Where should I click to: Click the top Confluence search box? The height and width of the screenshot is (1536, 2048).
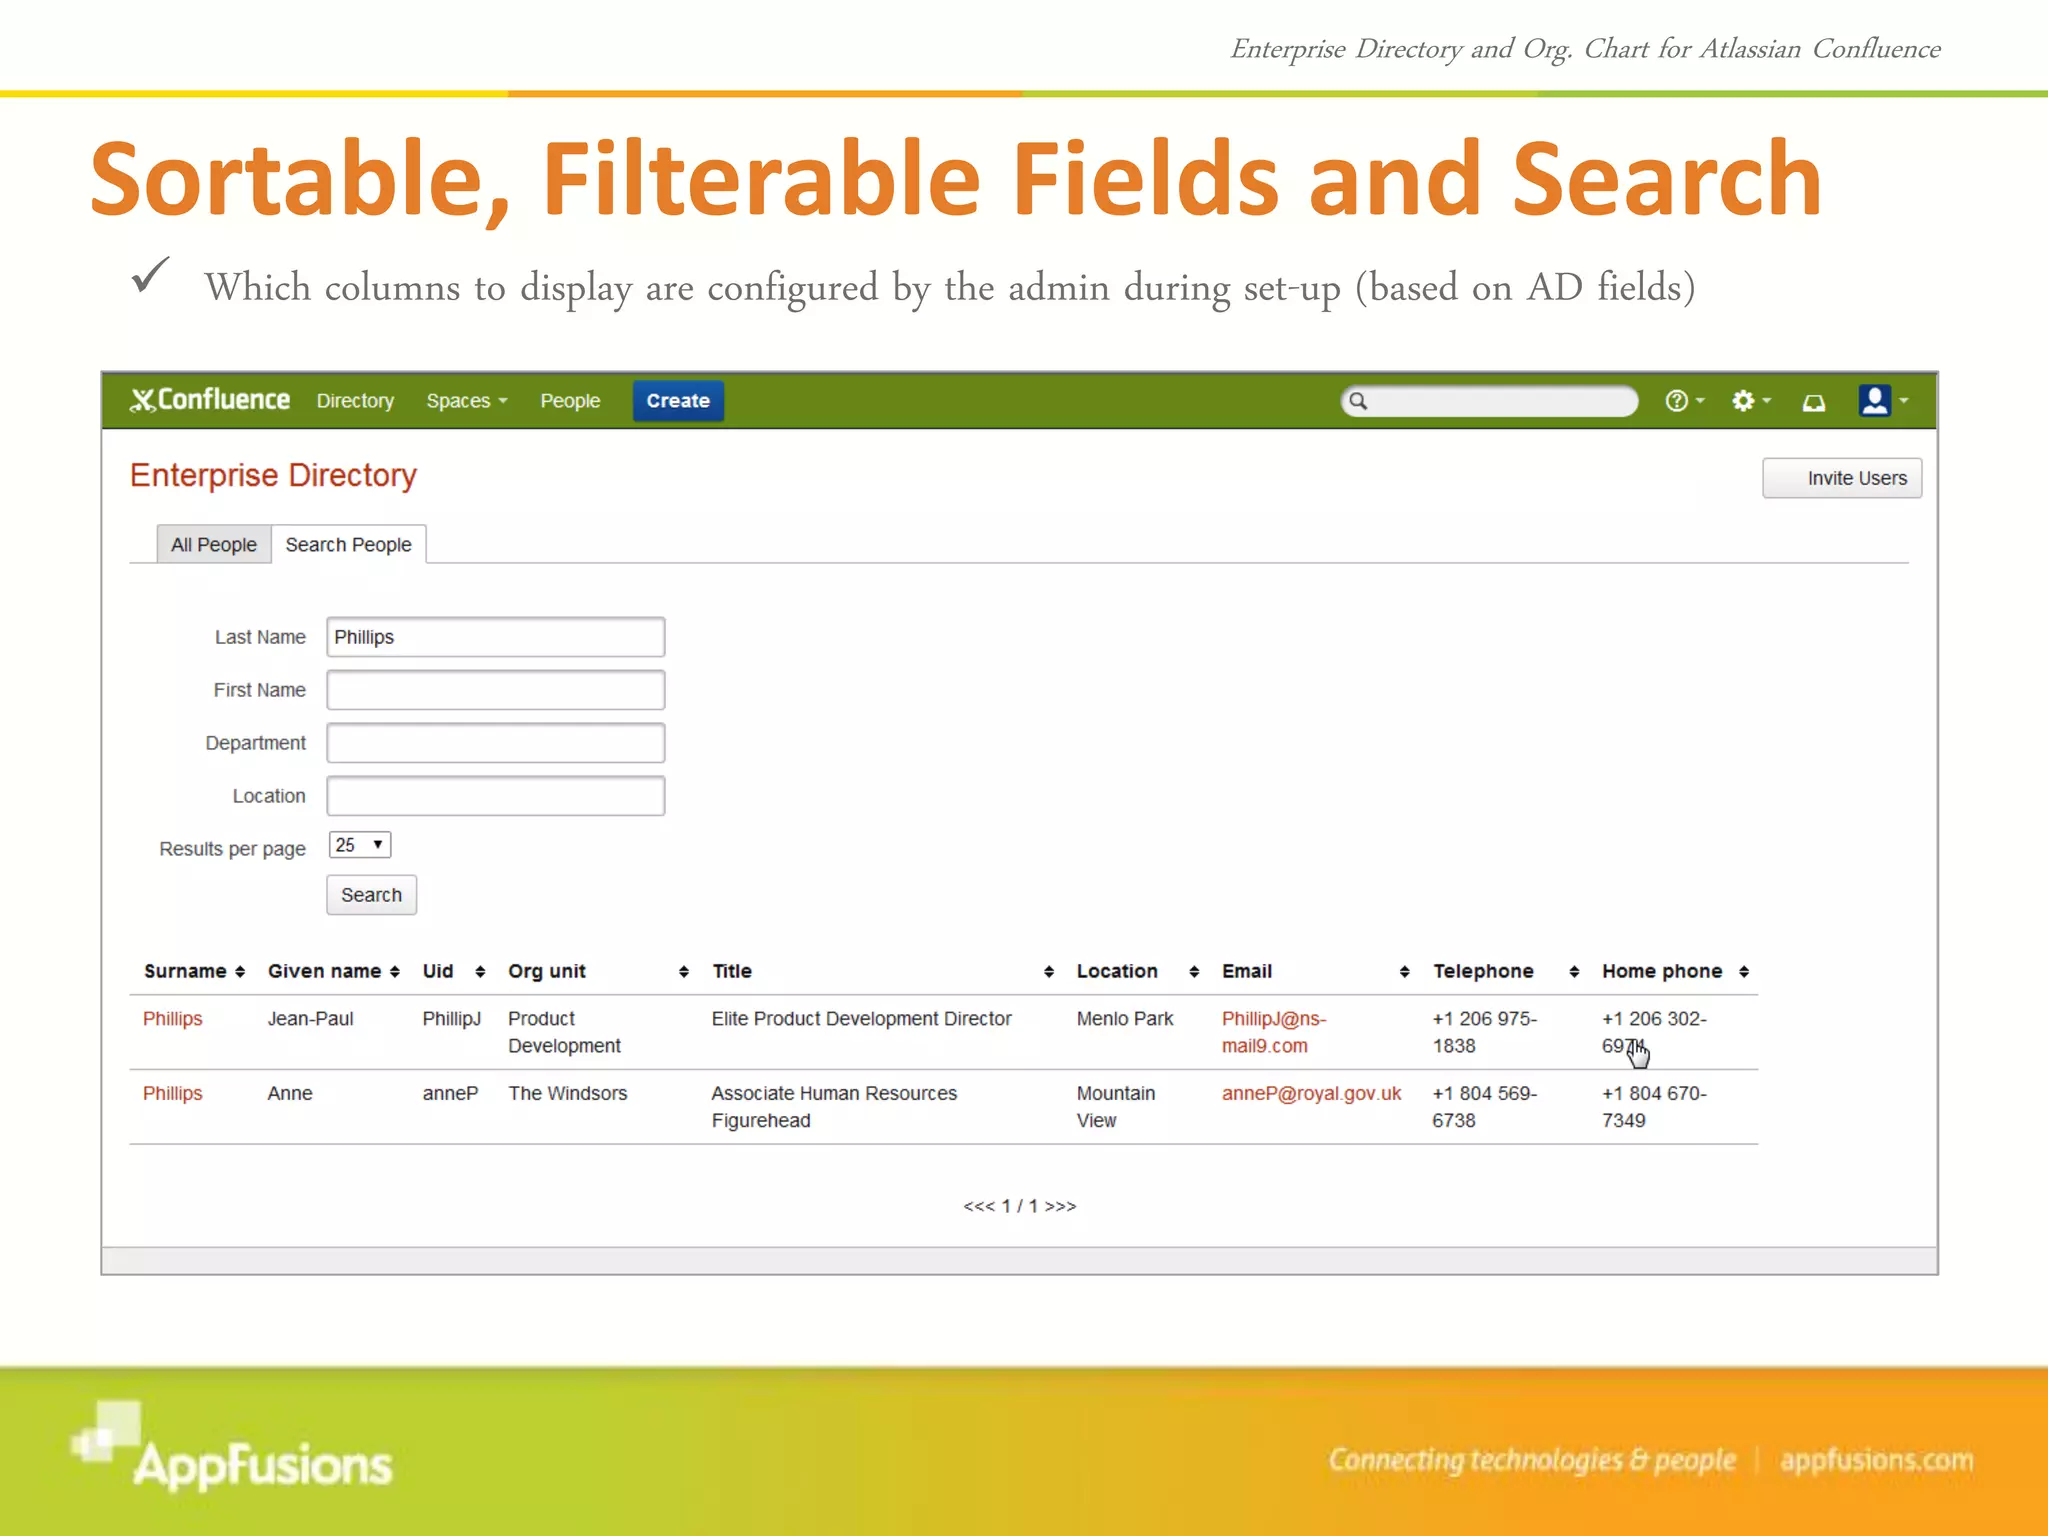click(x=1489, y=401)
